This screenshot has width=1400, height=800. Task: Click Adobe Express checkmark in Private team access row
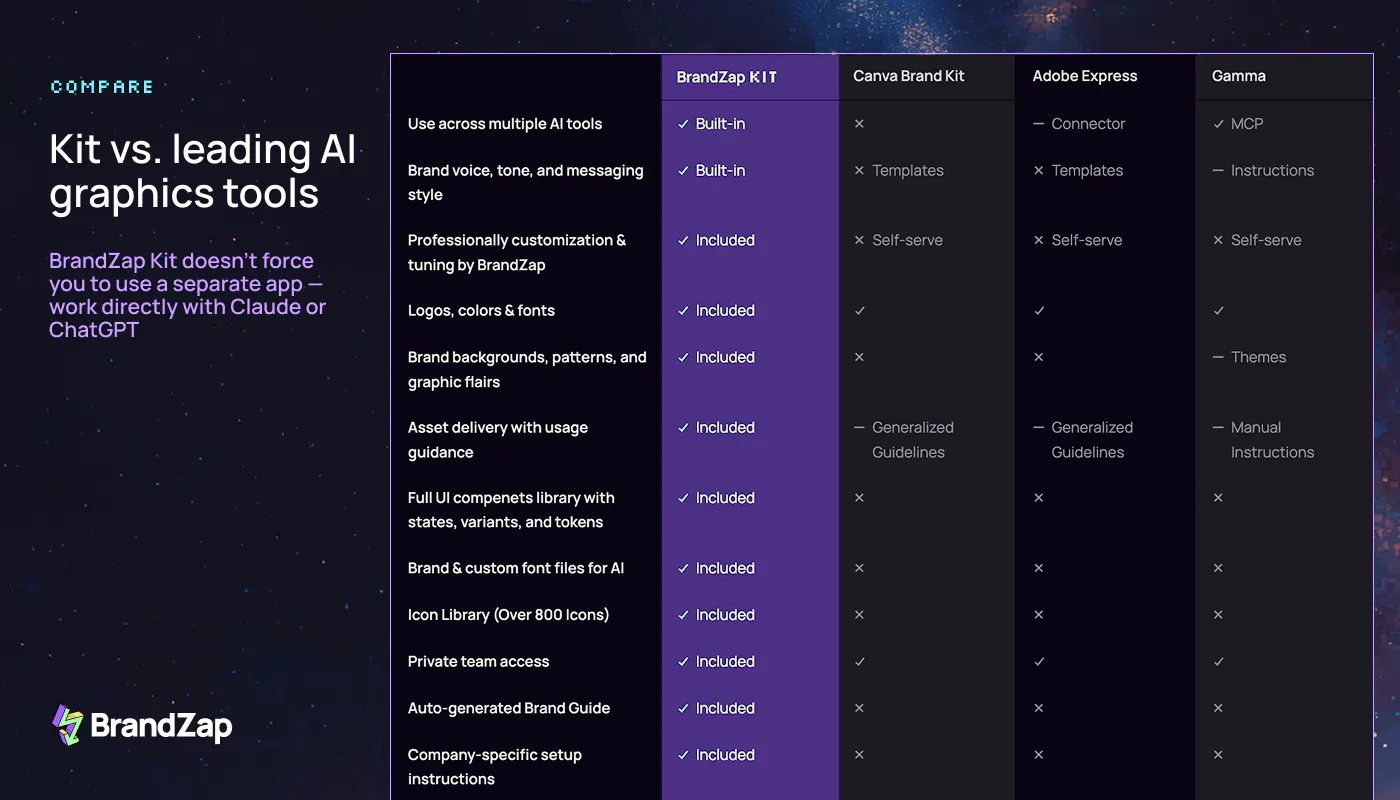pyautogui.click(x=1039, y=662)
